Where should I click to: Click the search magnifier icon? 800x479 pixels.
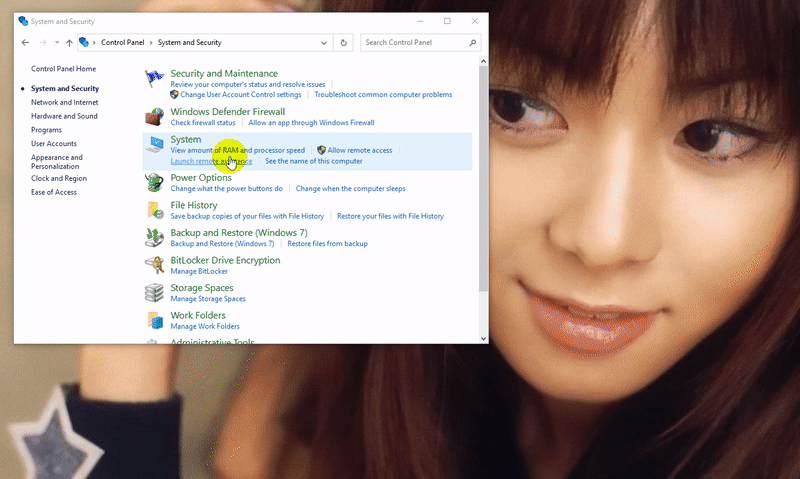coord(472,42)
